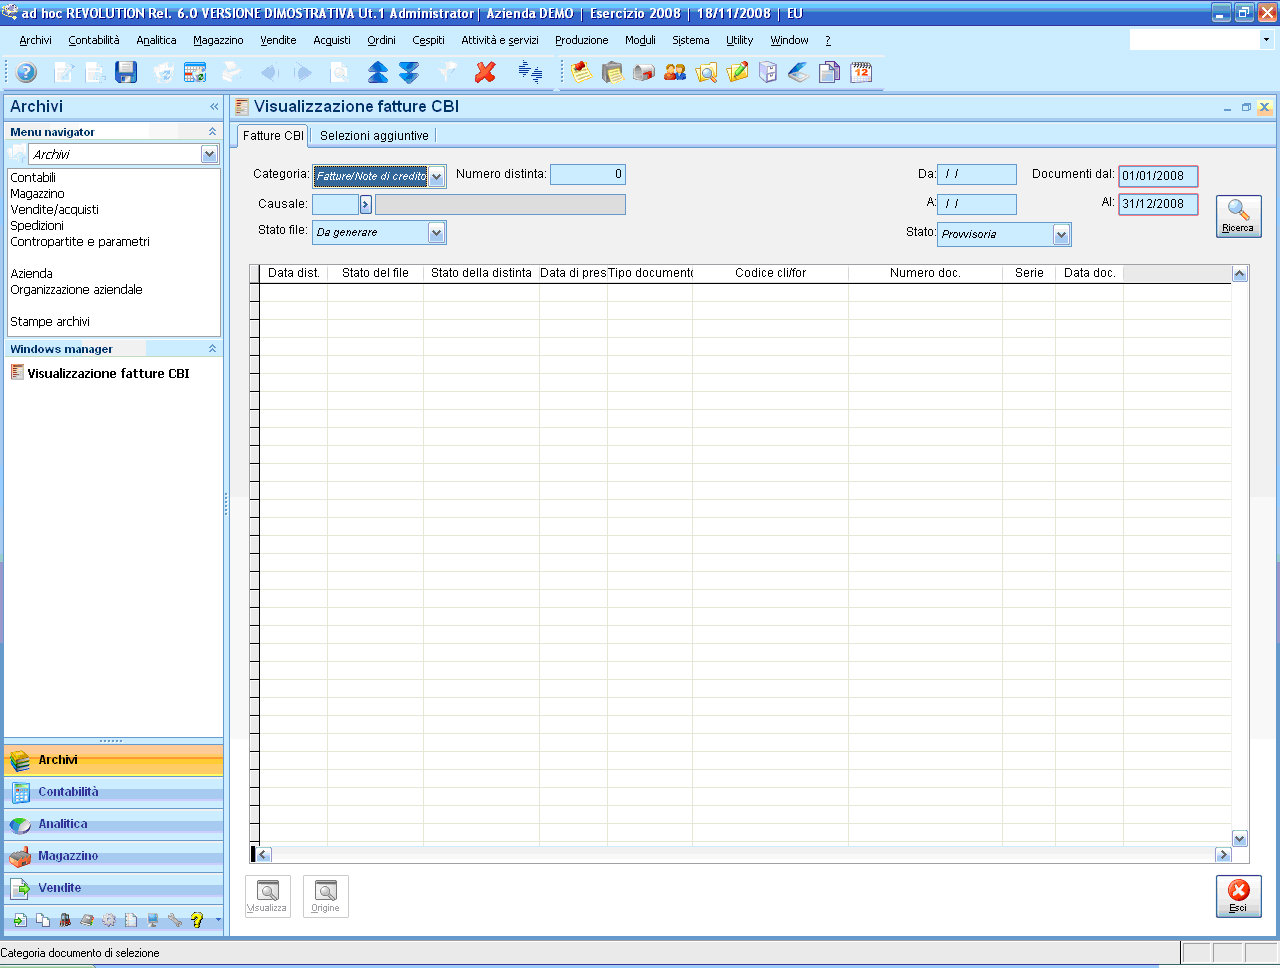Screen dimensions: 1280x968
Task: Select Vendite/acquisti in navigator list
Action: pos(54,210)
